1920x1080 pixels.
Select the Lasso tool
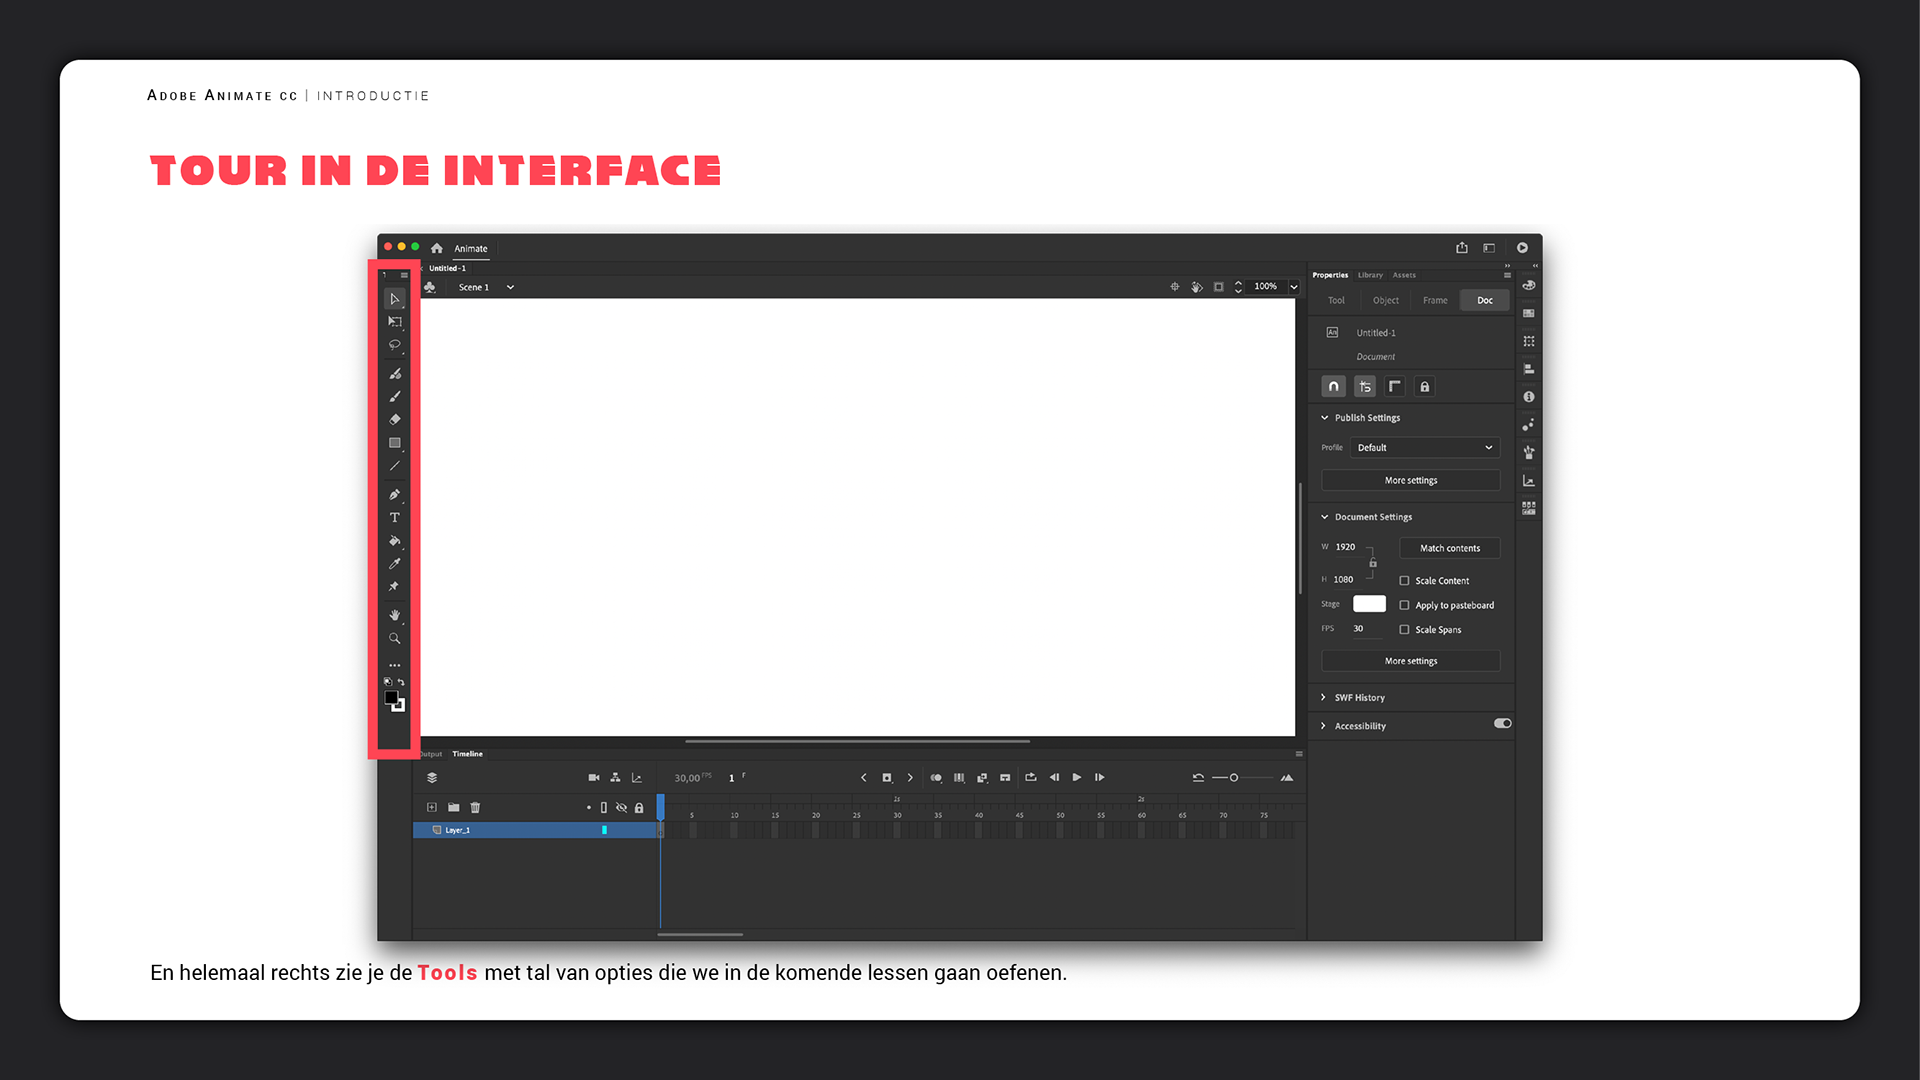coord(394,345)
